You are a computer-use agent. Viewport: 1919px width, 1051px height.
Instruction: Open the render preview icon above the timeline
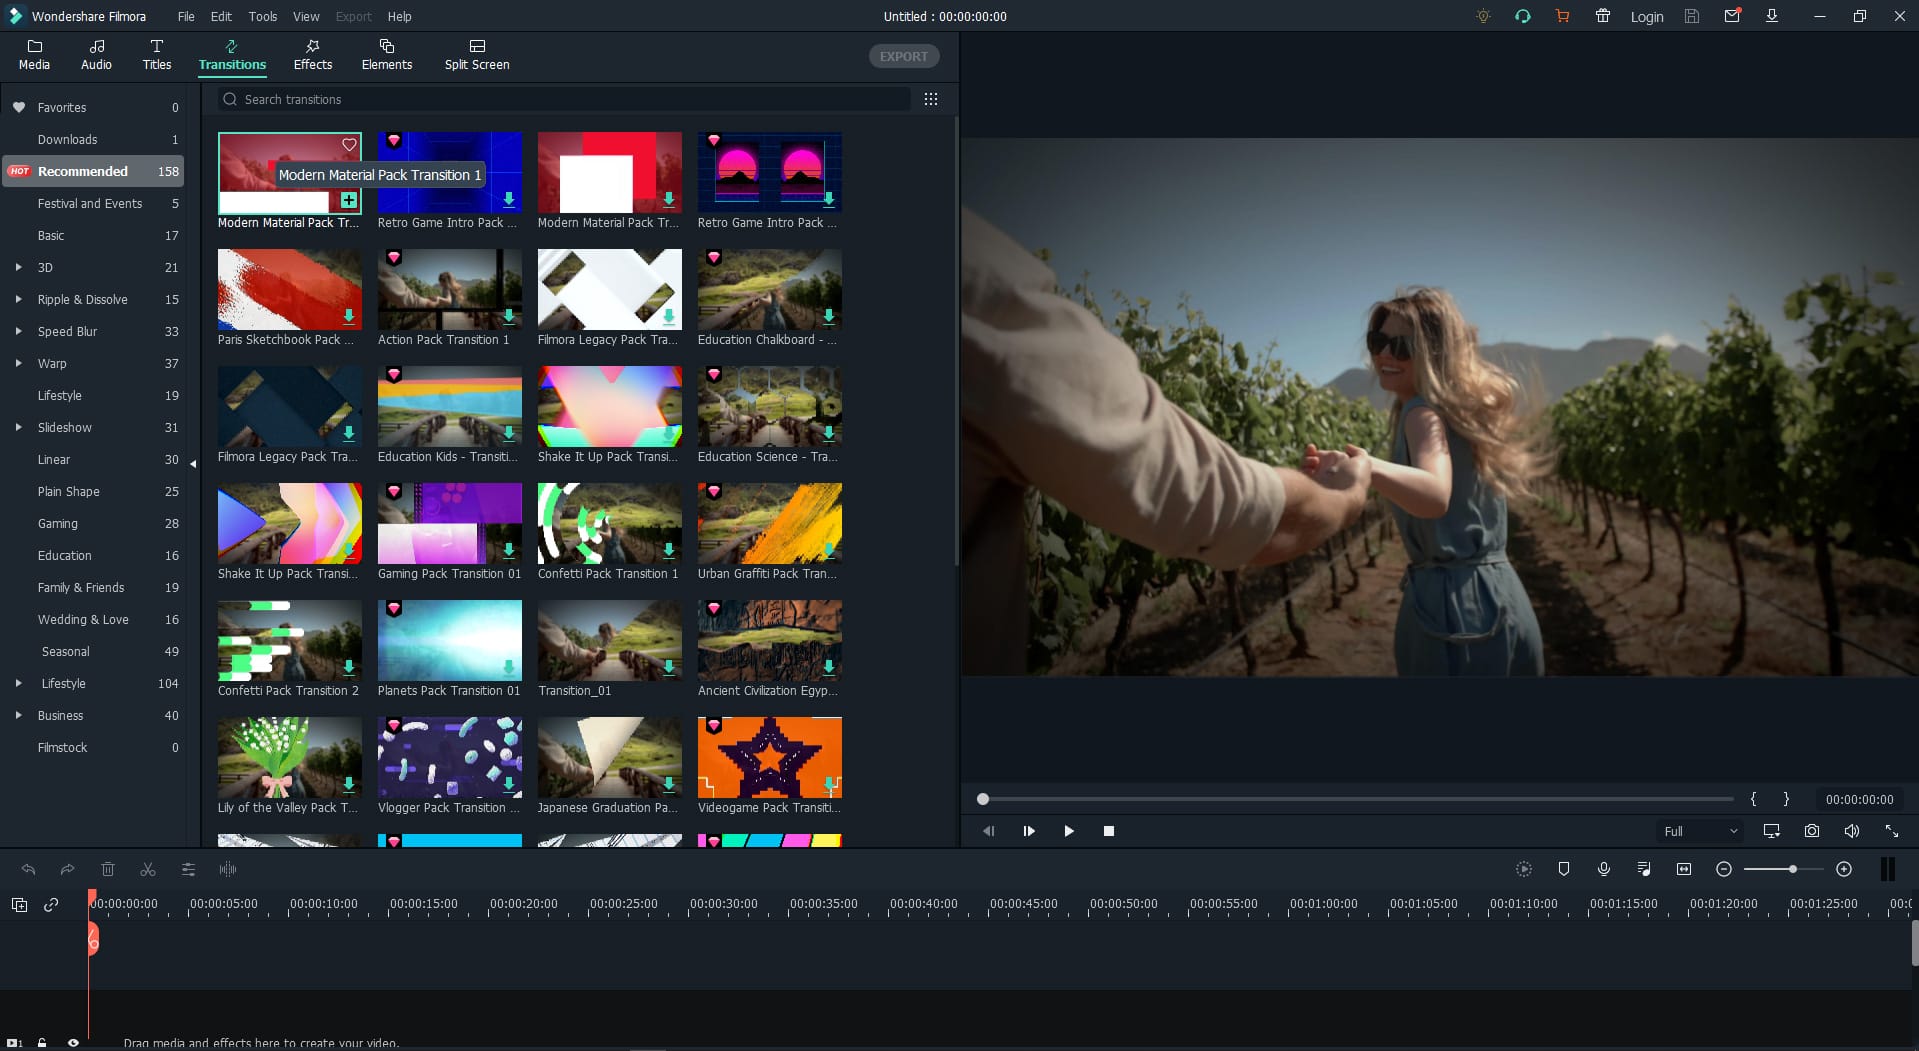[1523, 869]
